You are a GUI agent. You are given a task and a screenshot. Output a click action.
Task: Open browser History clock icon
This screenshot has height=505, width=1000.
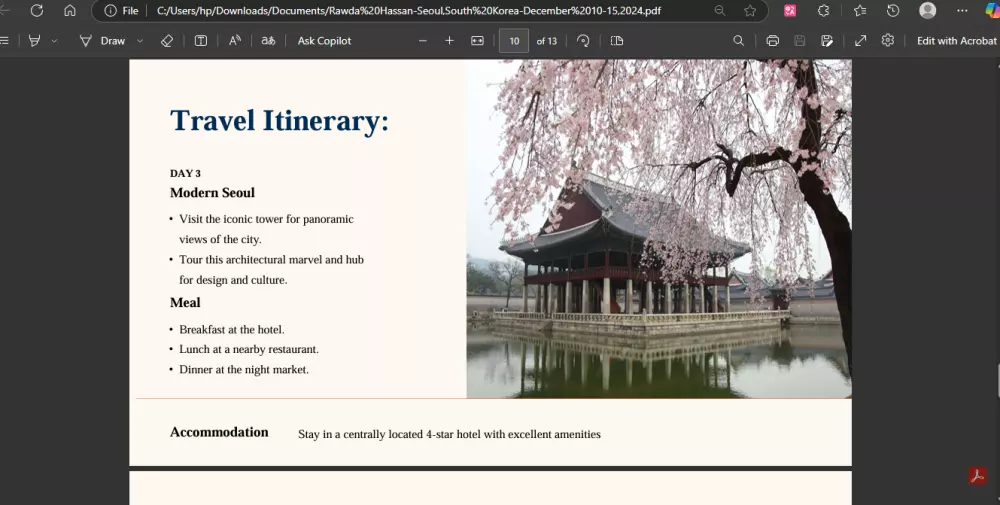pyautogui.click(x=893, y=11)
